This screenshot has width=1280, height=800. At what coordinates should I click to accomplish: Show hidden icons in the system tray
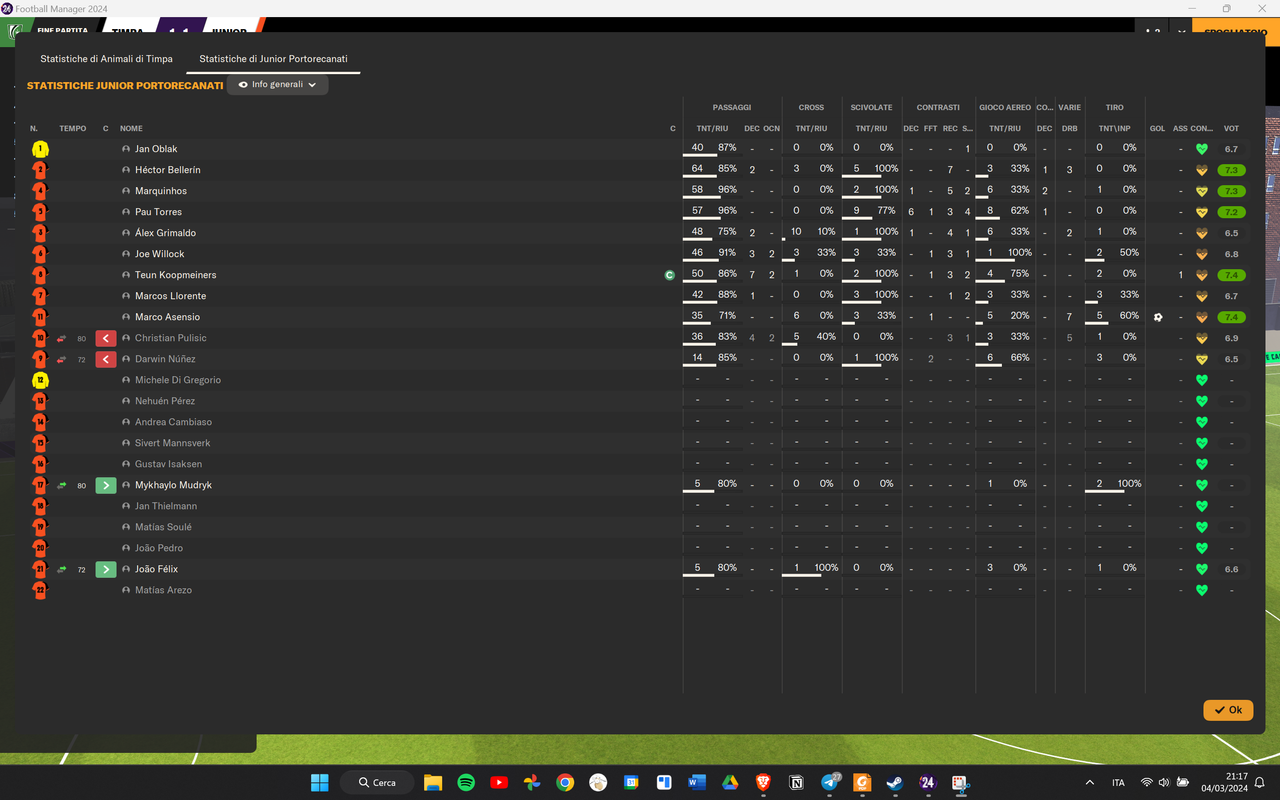coord(1090,782)
